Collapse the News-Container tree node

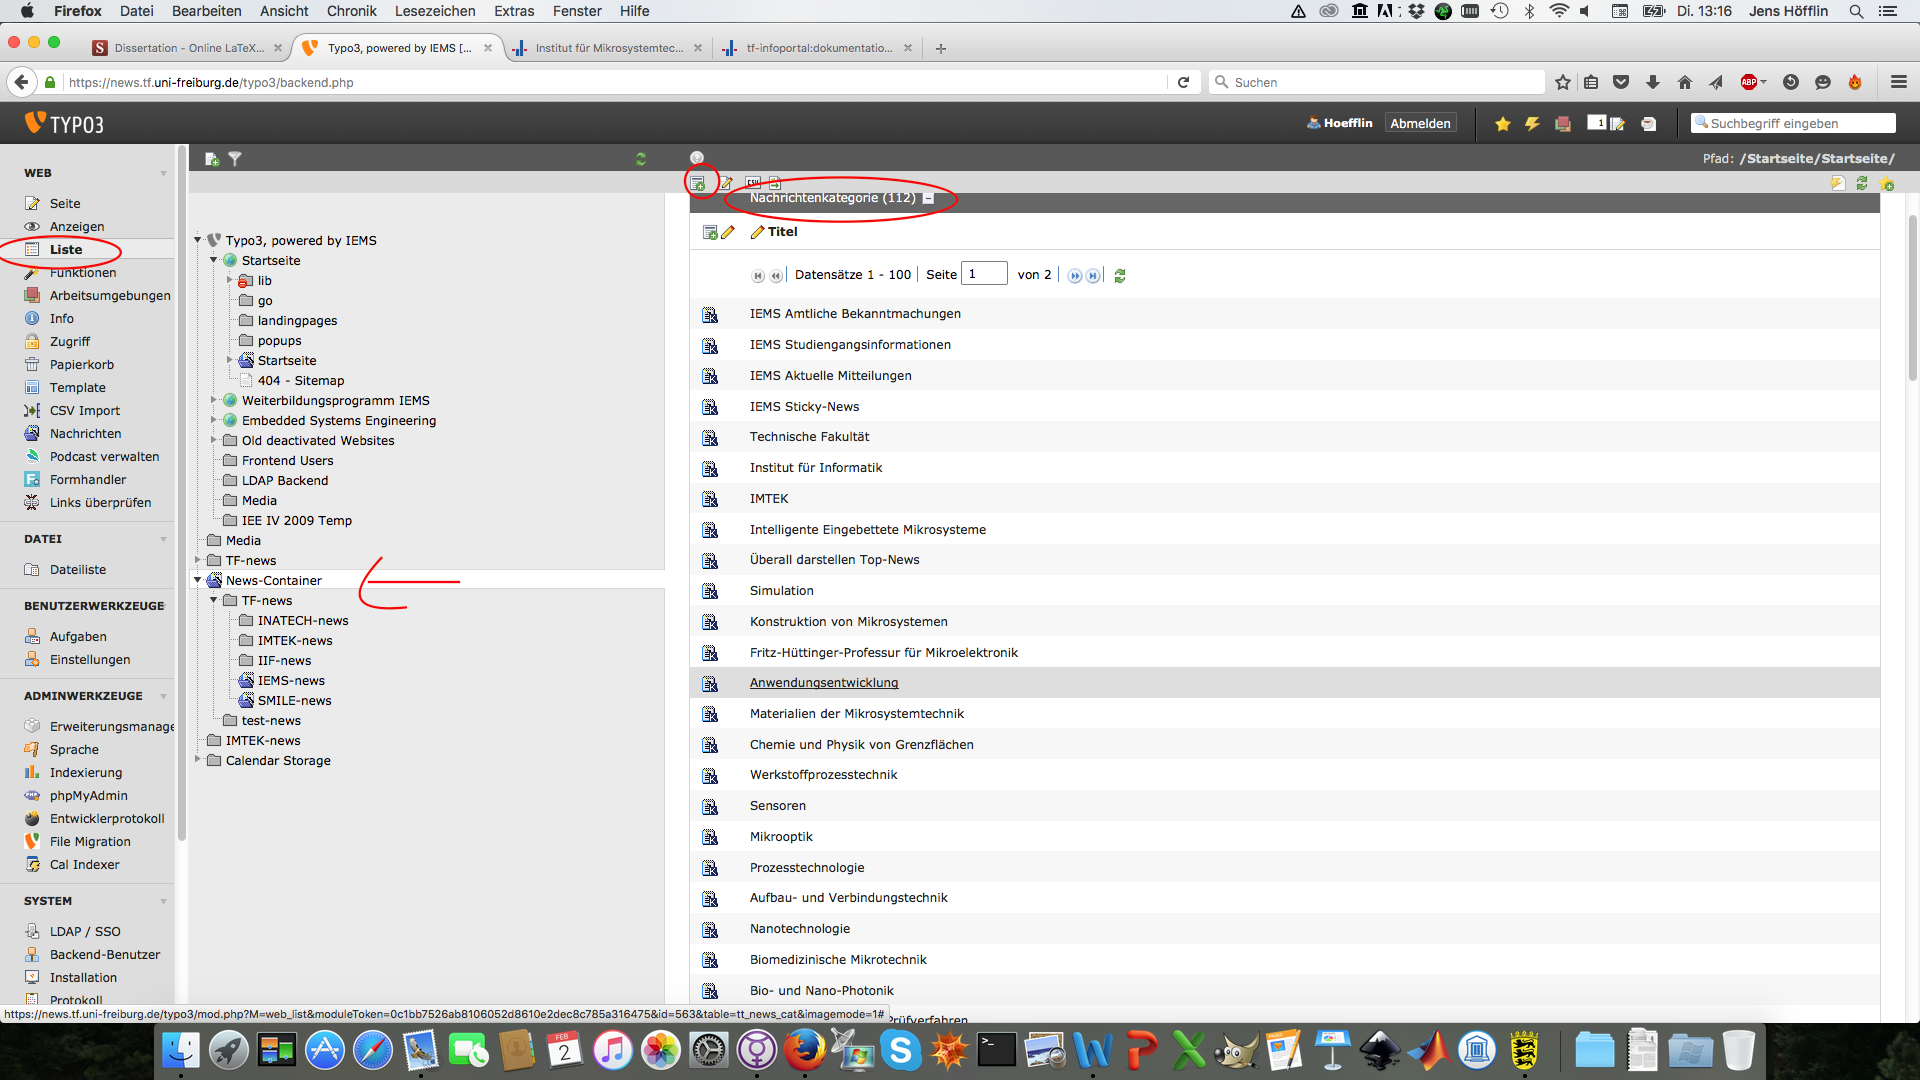click(x=198, y=580)
